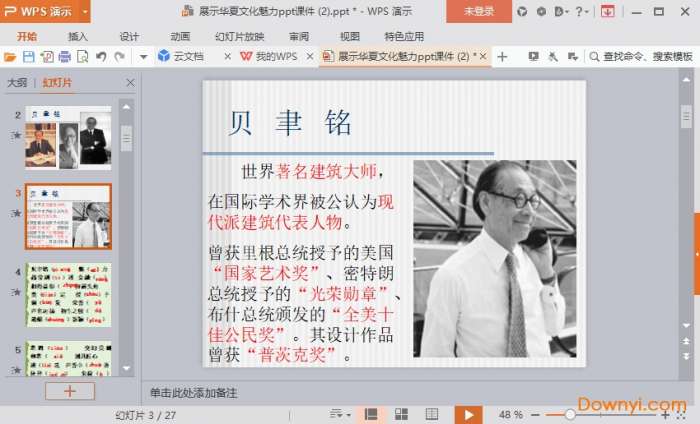Click the animation star under slide 3
This screenshot has height=424, width=700.
tap(17, 213)
